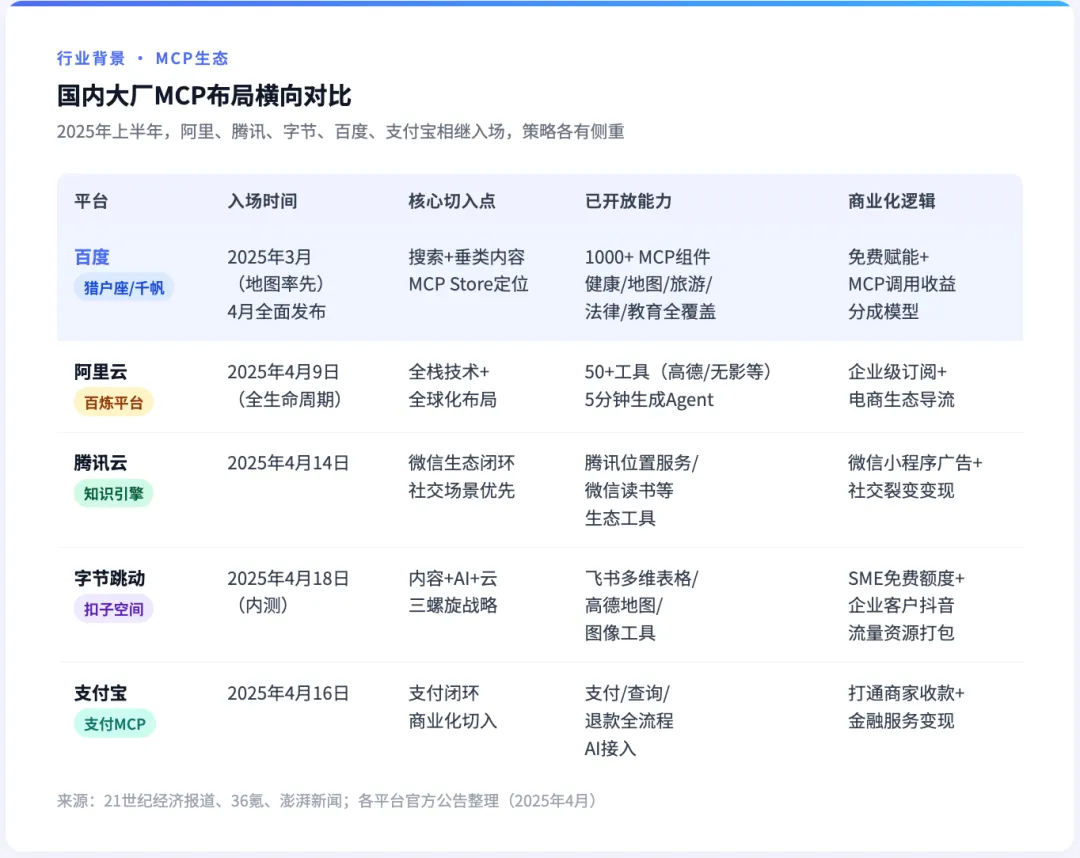
Task: Click the 字节跳动 platform name
Action: 110,578
